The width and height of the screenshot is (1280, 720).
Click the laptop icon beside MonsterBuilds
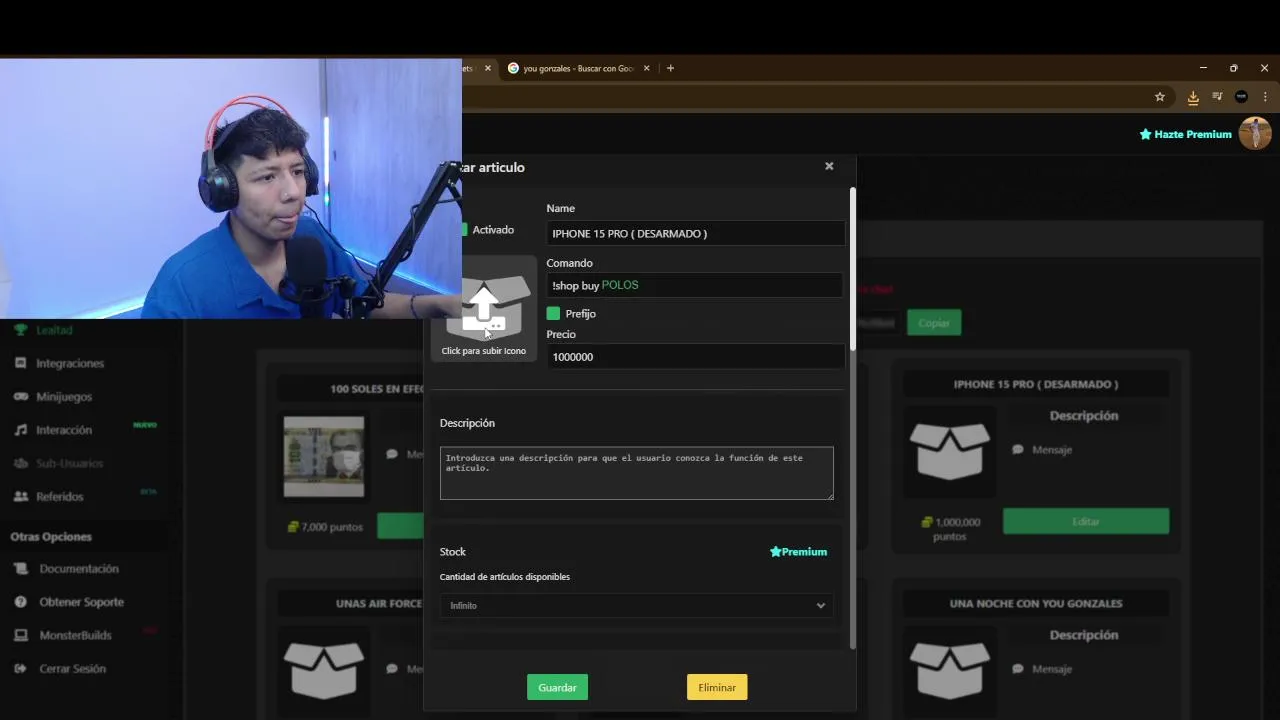pyautogui.click(x=20, y=635)
